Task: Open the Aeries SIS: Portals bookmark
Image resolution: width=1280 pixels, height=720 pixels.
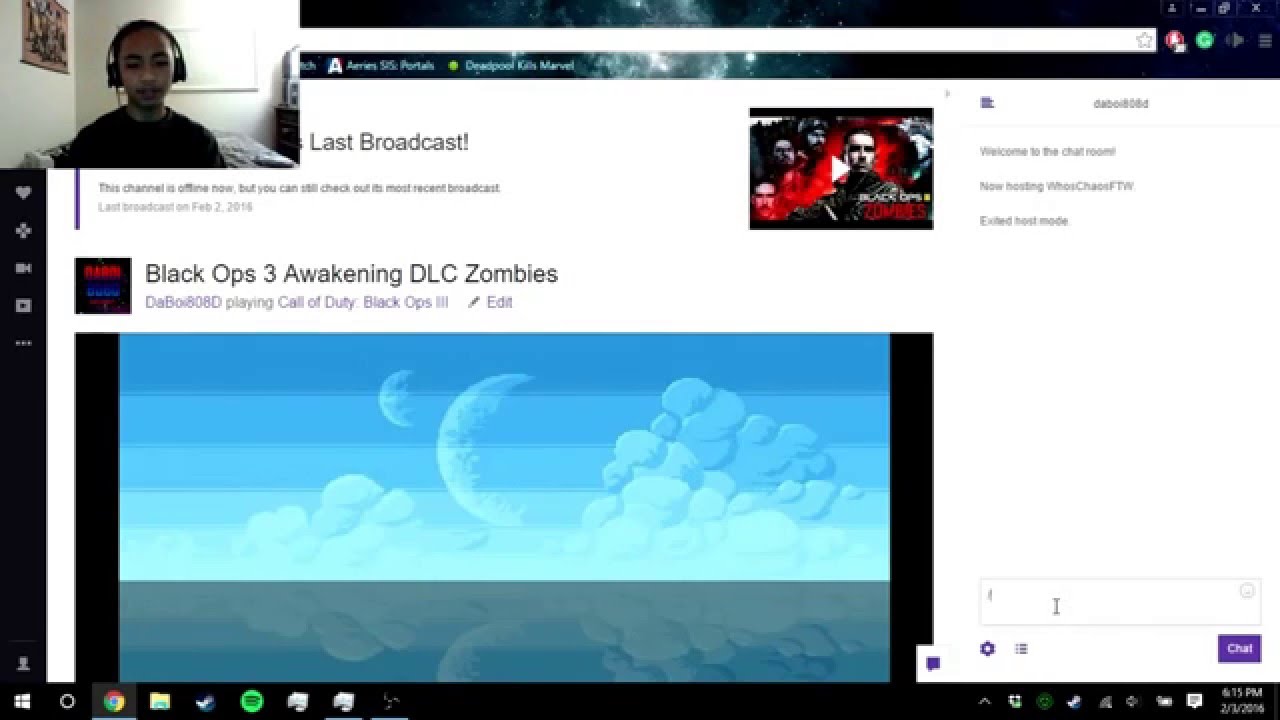Action: [381, 66]
